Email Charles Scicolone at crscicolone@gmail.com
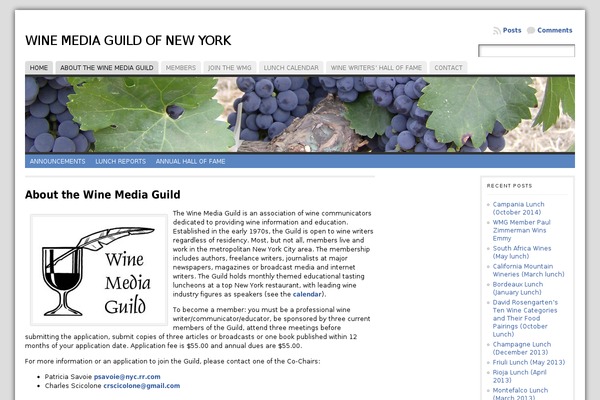600x400 pixels. 142,385
